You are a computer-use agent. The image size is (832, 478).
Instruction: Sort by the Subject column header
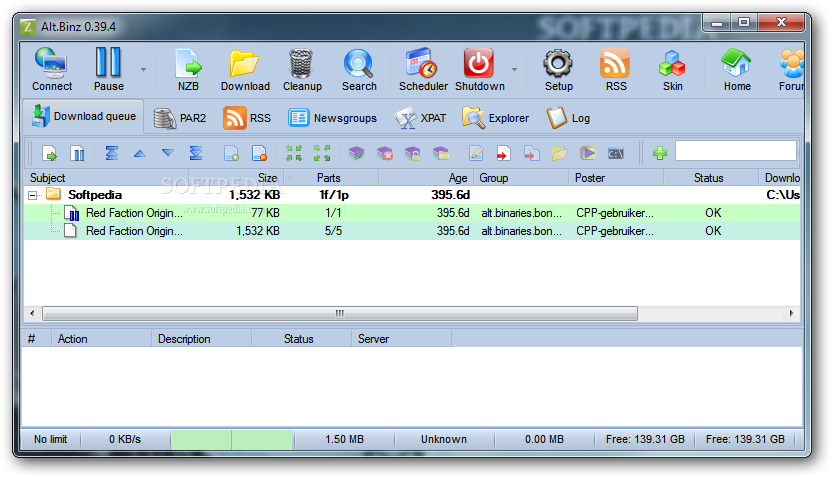click(106, 178)
